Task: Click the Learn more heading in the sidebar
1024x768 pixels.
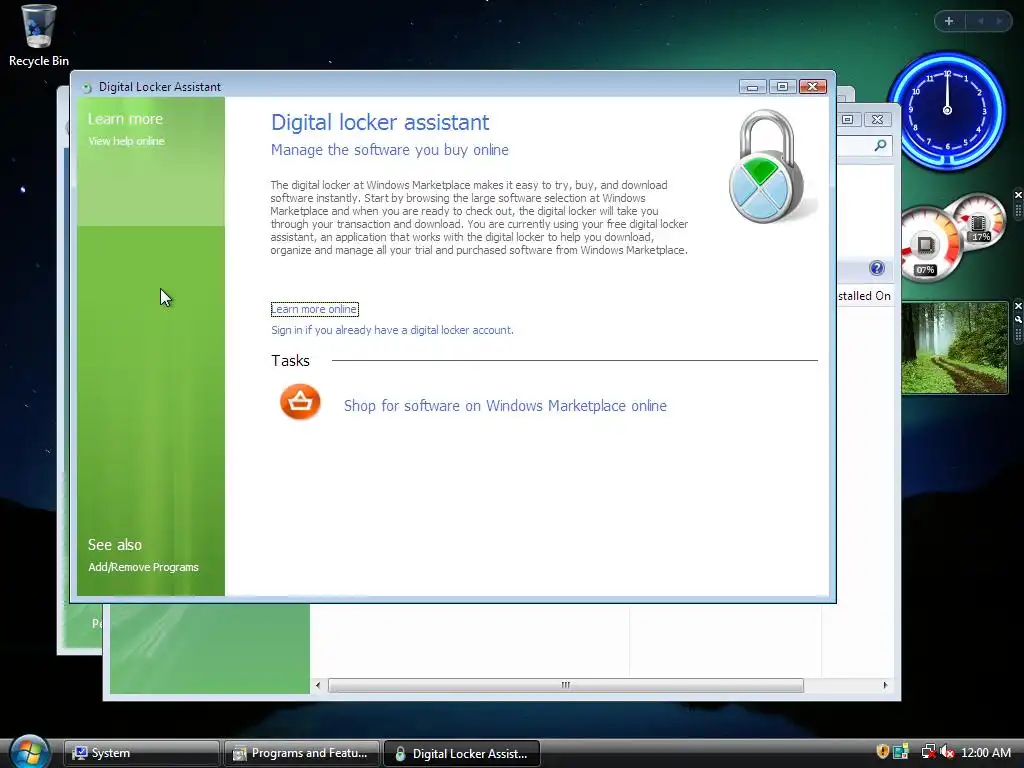Action: 125,119
